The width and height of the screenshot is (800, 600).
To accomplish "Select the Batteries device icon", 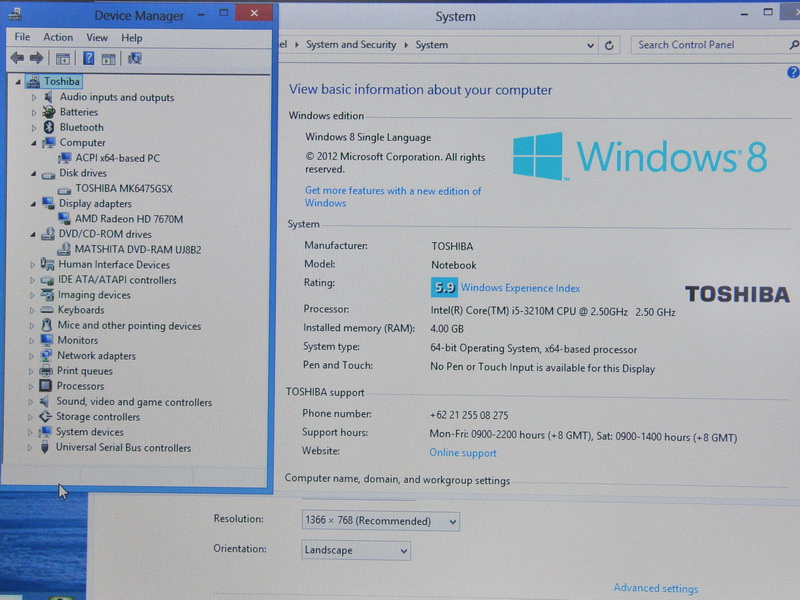I will click(x=49, y=112).
